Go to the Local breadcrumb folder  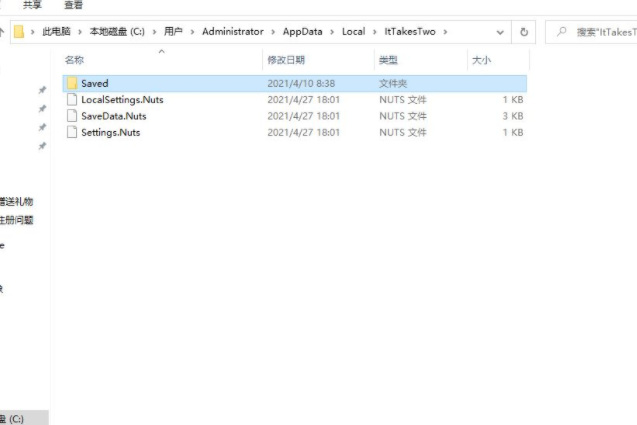click(x=353, y=32)
